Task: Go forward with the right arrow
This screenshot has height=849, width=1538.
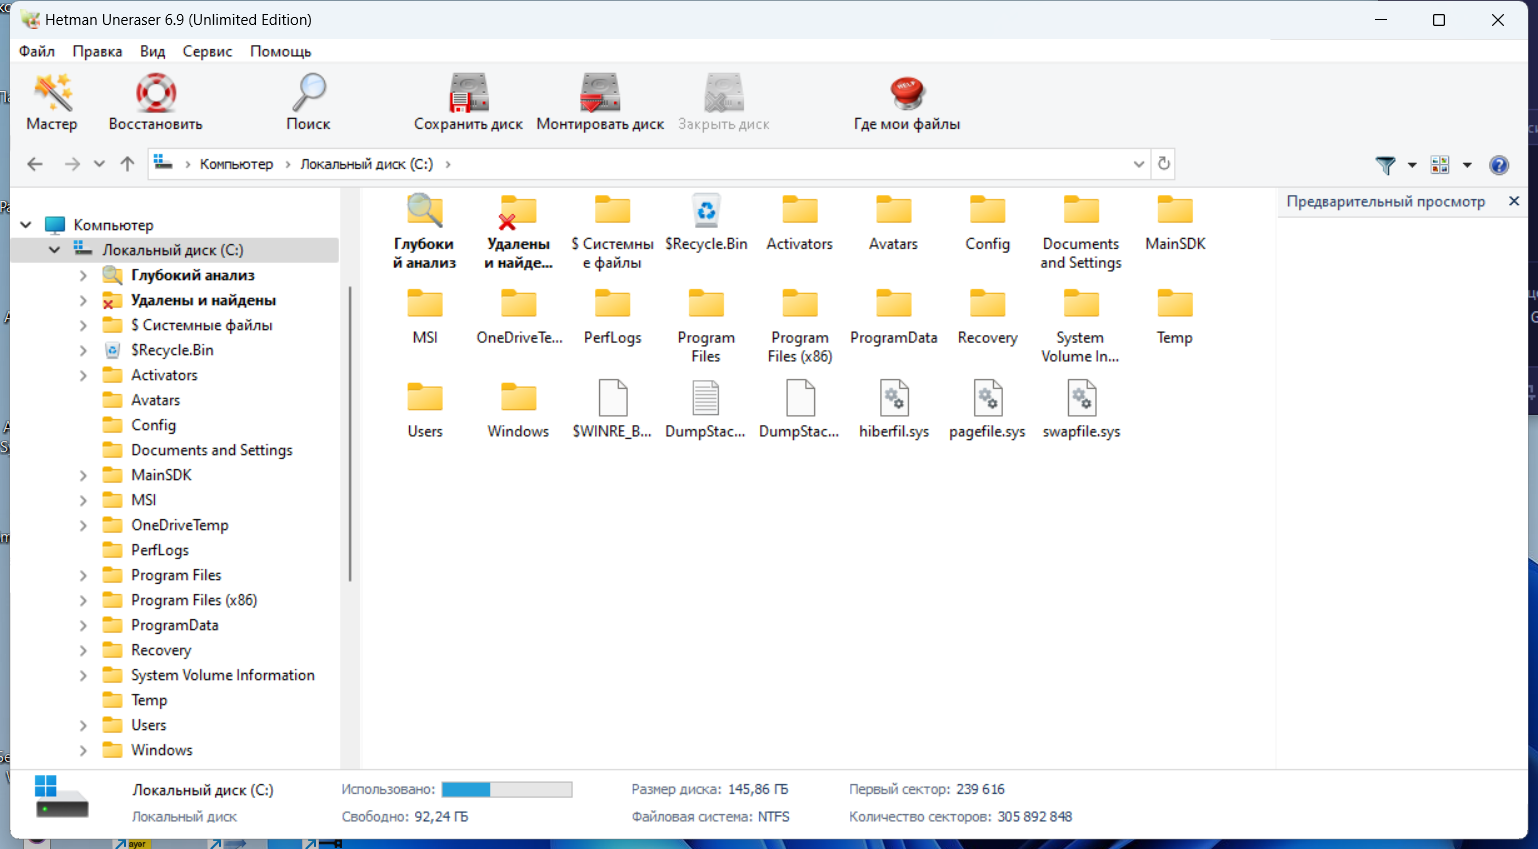Action: coord(72,164)
